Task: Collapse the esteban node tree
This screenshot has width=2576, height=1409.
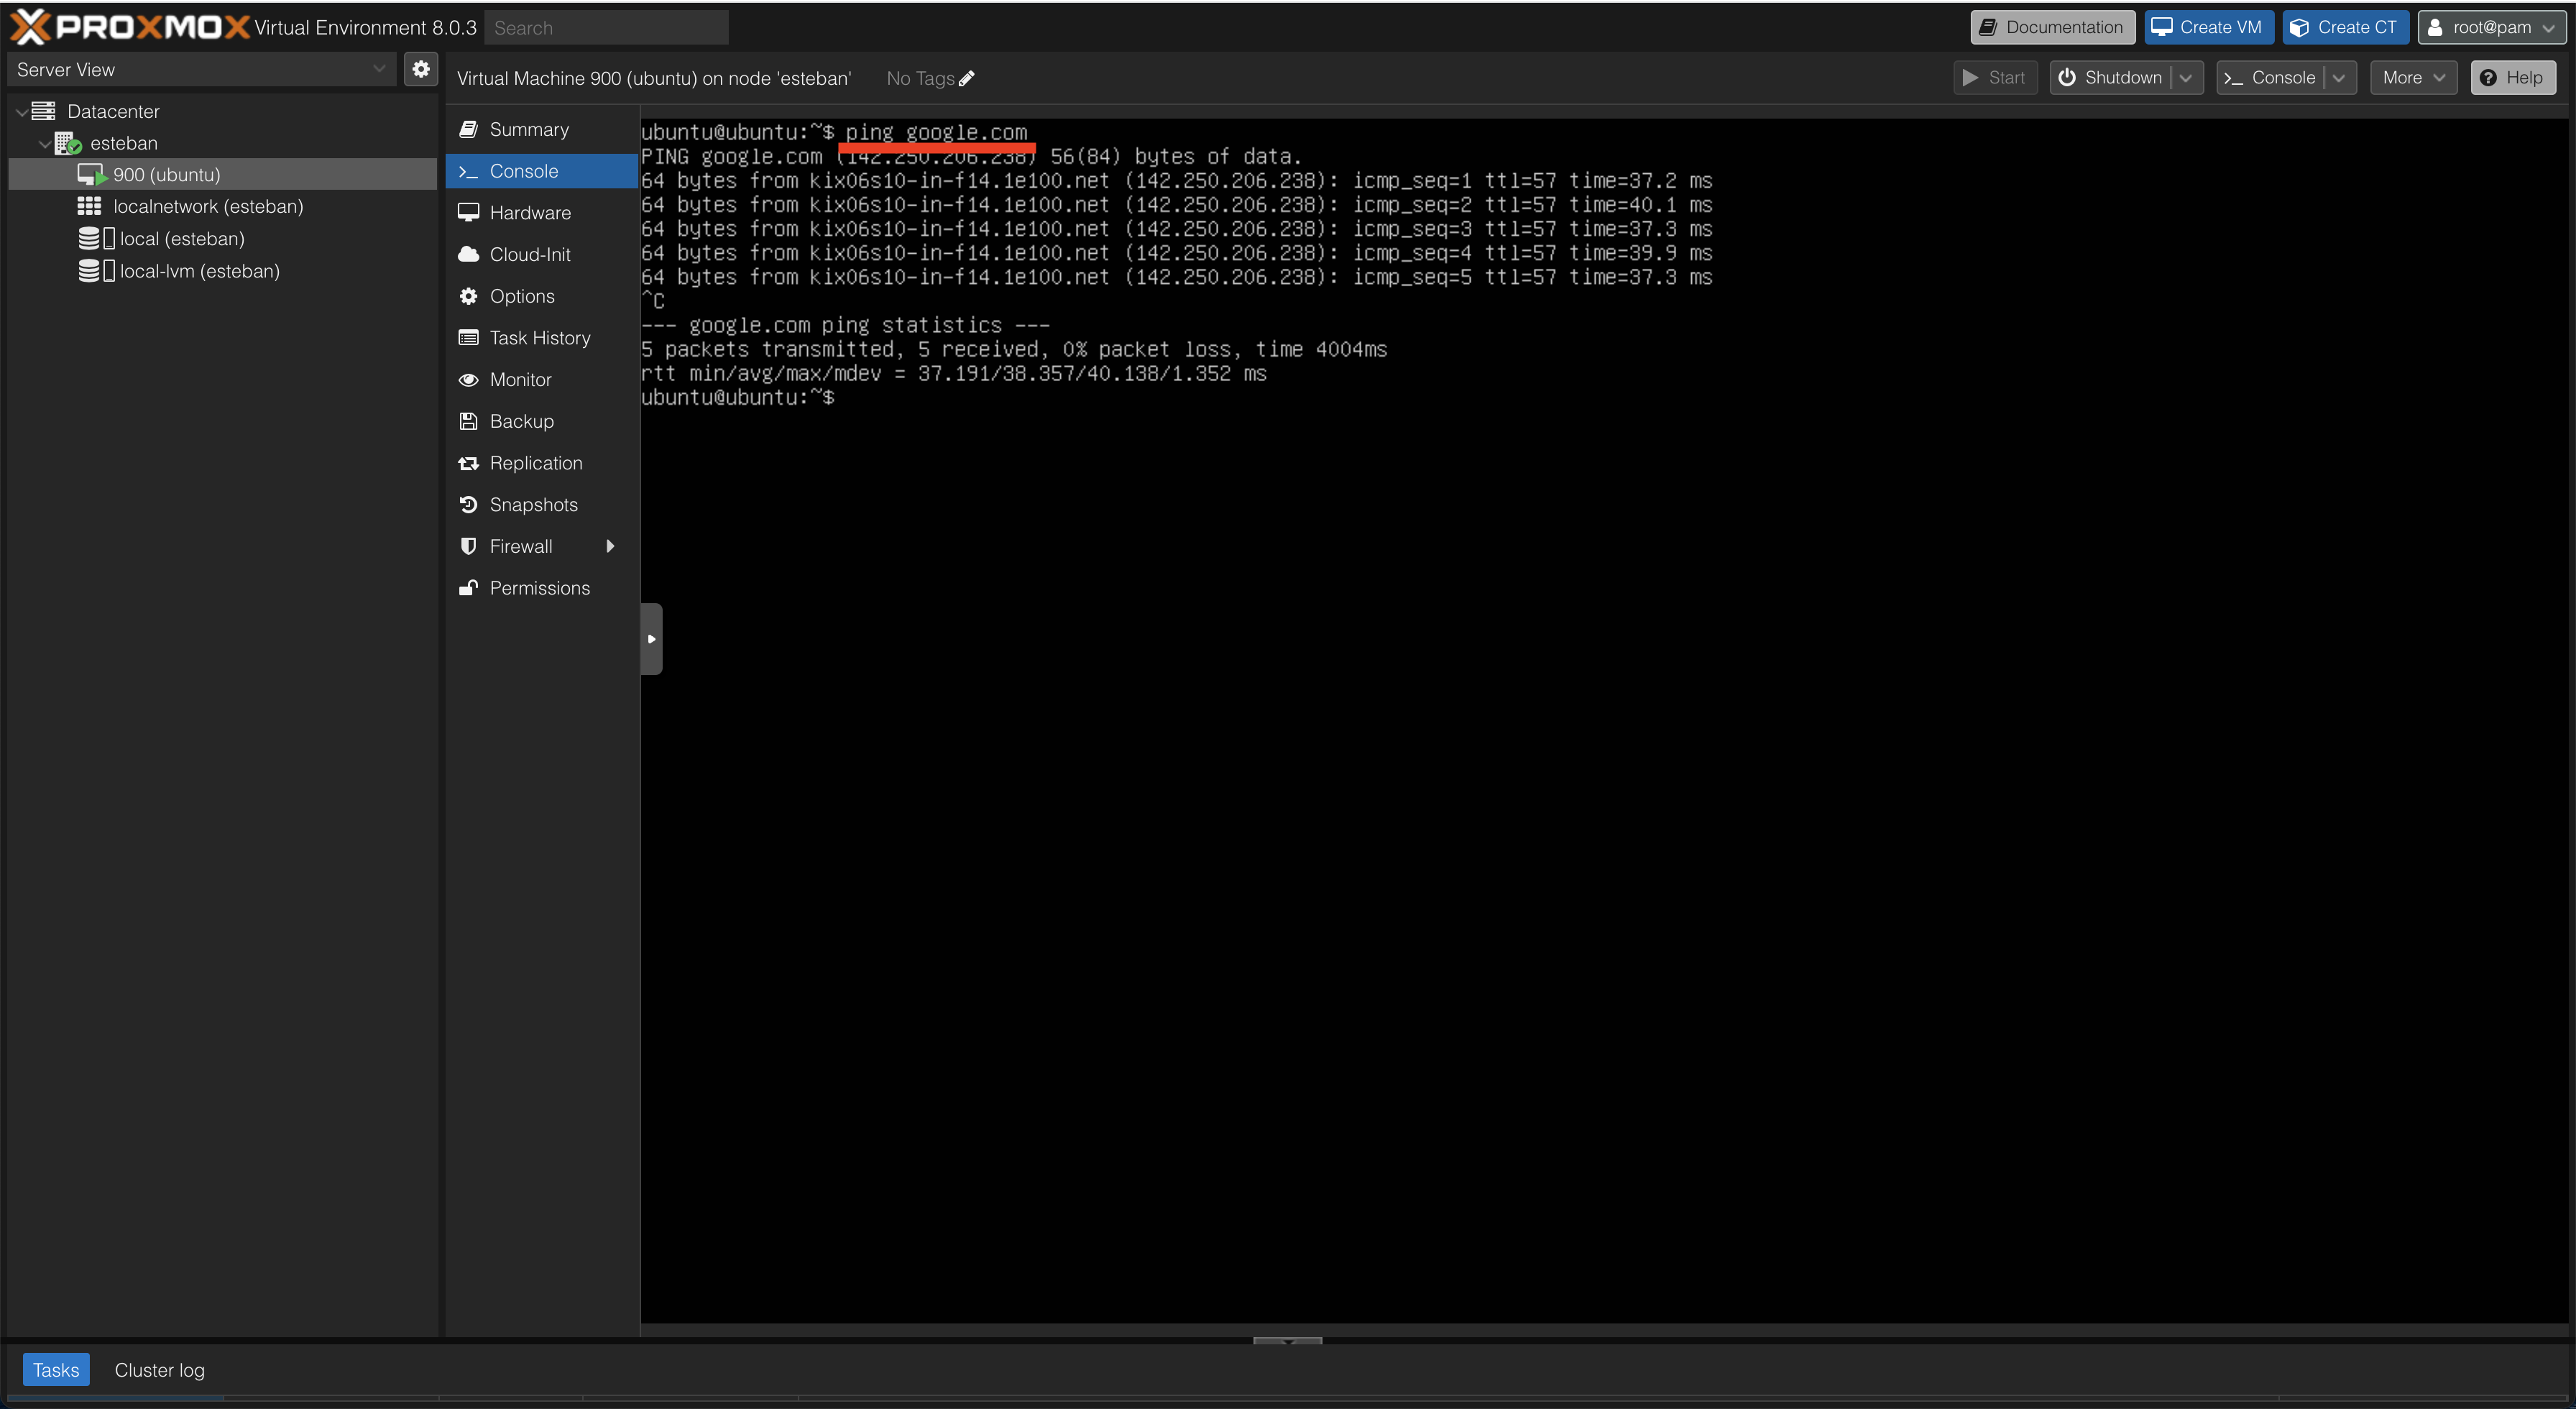Action: click(x=45, y=144)
